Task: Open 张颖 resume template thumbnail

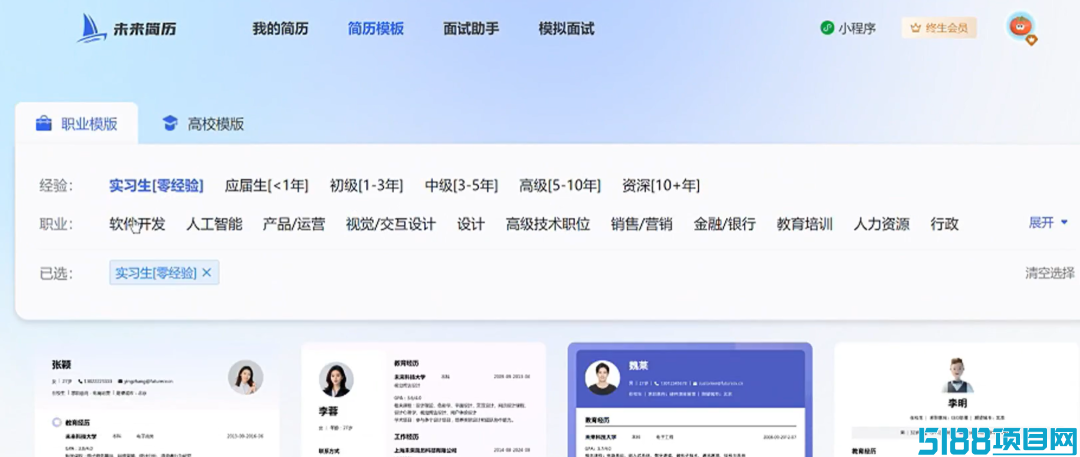Action: pos(157,402)
